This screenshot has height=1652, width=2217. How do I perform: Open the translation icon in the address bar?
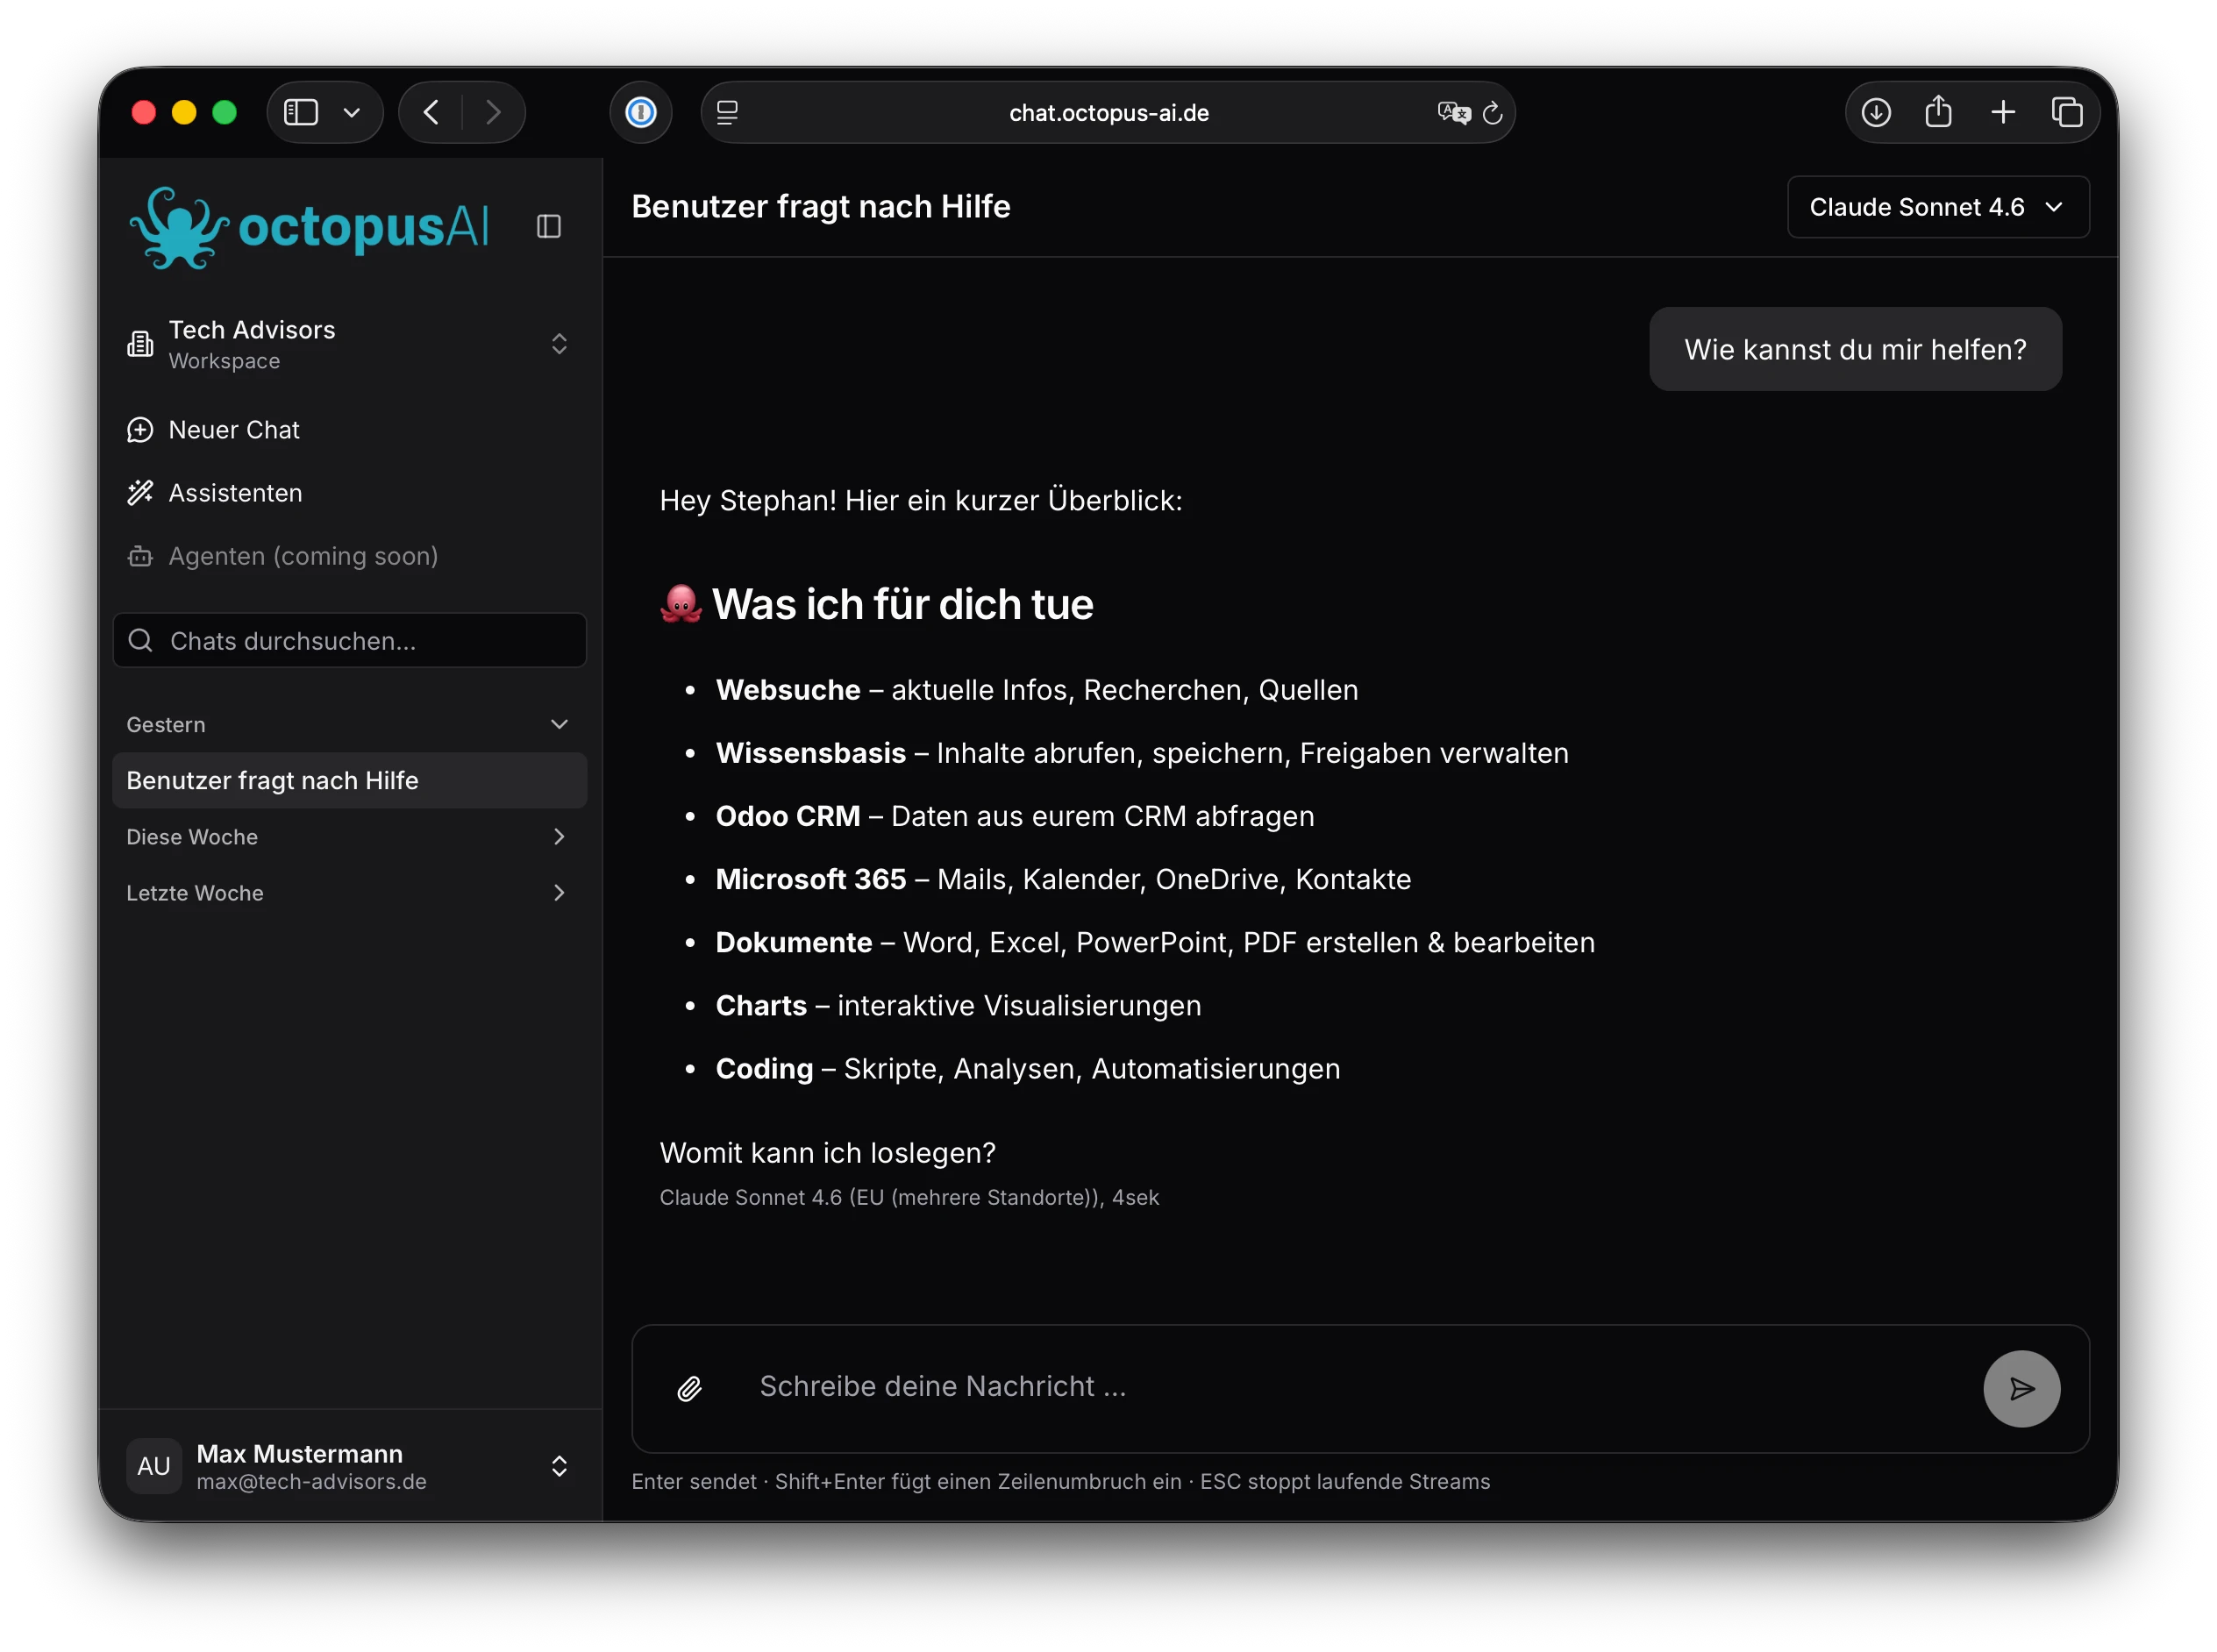coord(1453,112)
